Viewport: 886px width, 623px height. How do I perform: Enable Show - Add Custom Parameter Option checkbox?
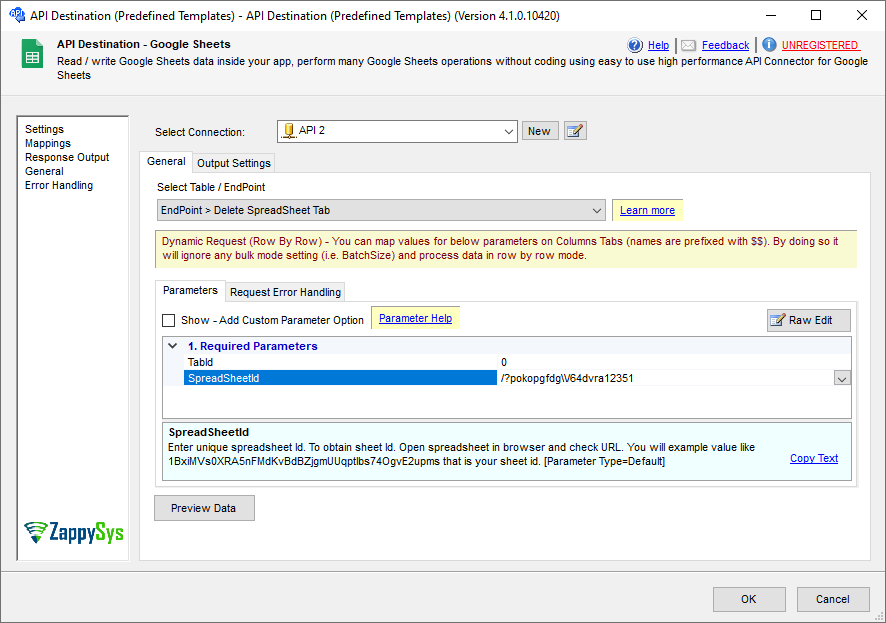[168, 320]
